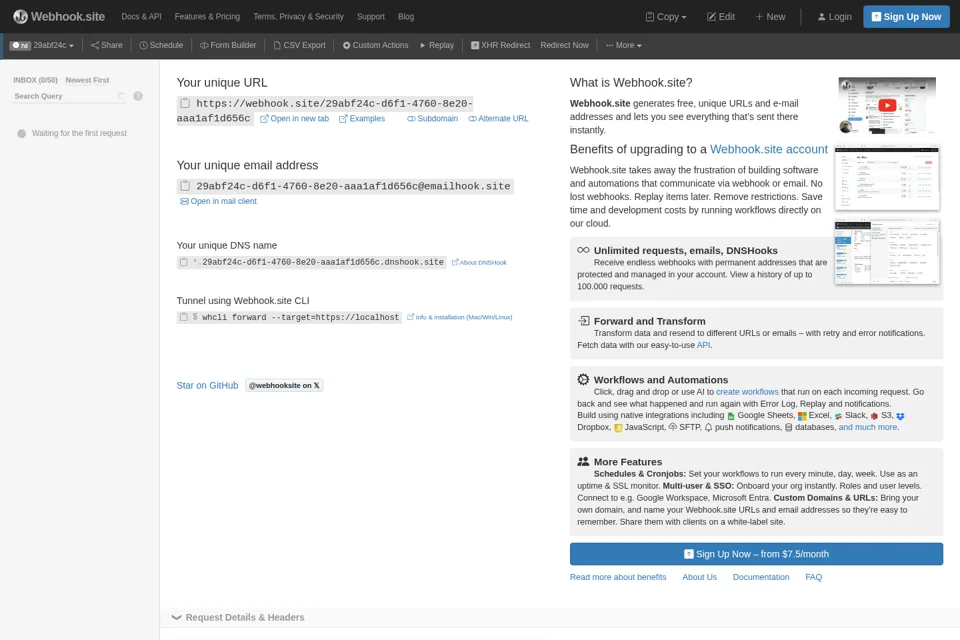The height and width of the screenshot is (640, 960).
Task: Open Form Builder
Action: (228, 45)
